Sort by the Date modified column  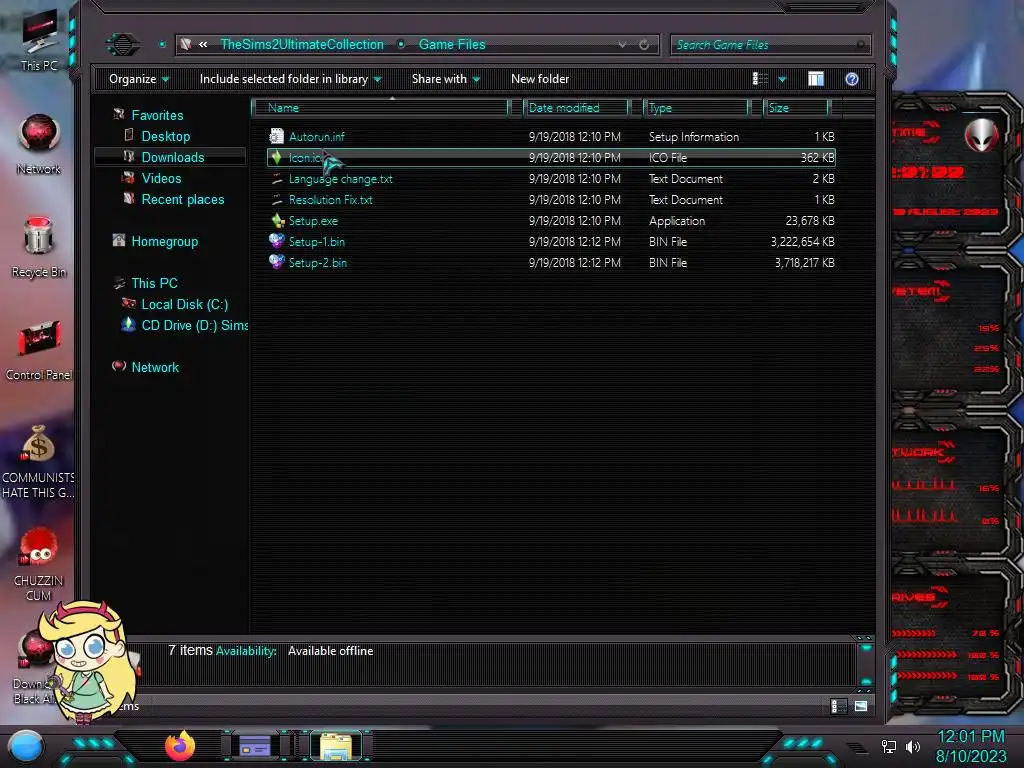coord(576,108)
